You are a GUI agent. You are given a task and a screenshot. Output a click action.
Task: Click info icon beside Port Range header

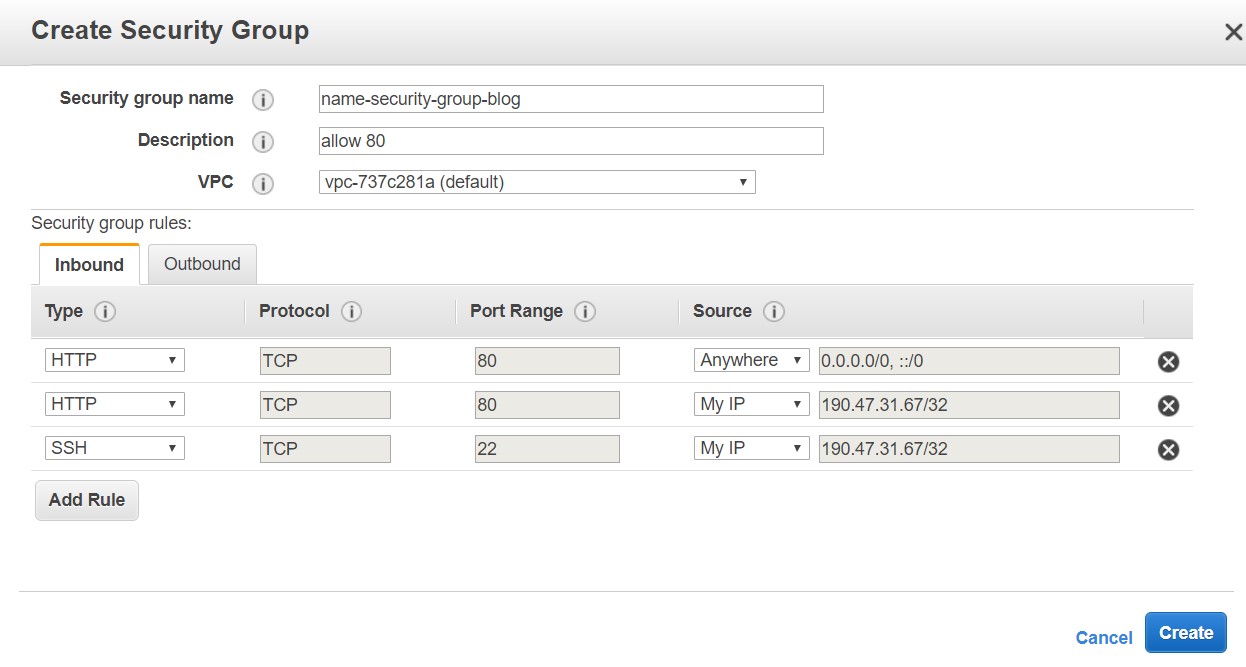(x=585, y=312)
